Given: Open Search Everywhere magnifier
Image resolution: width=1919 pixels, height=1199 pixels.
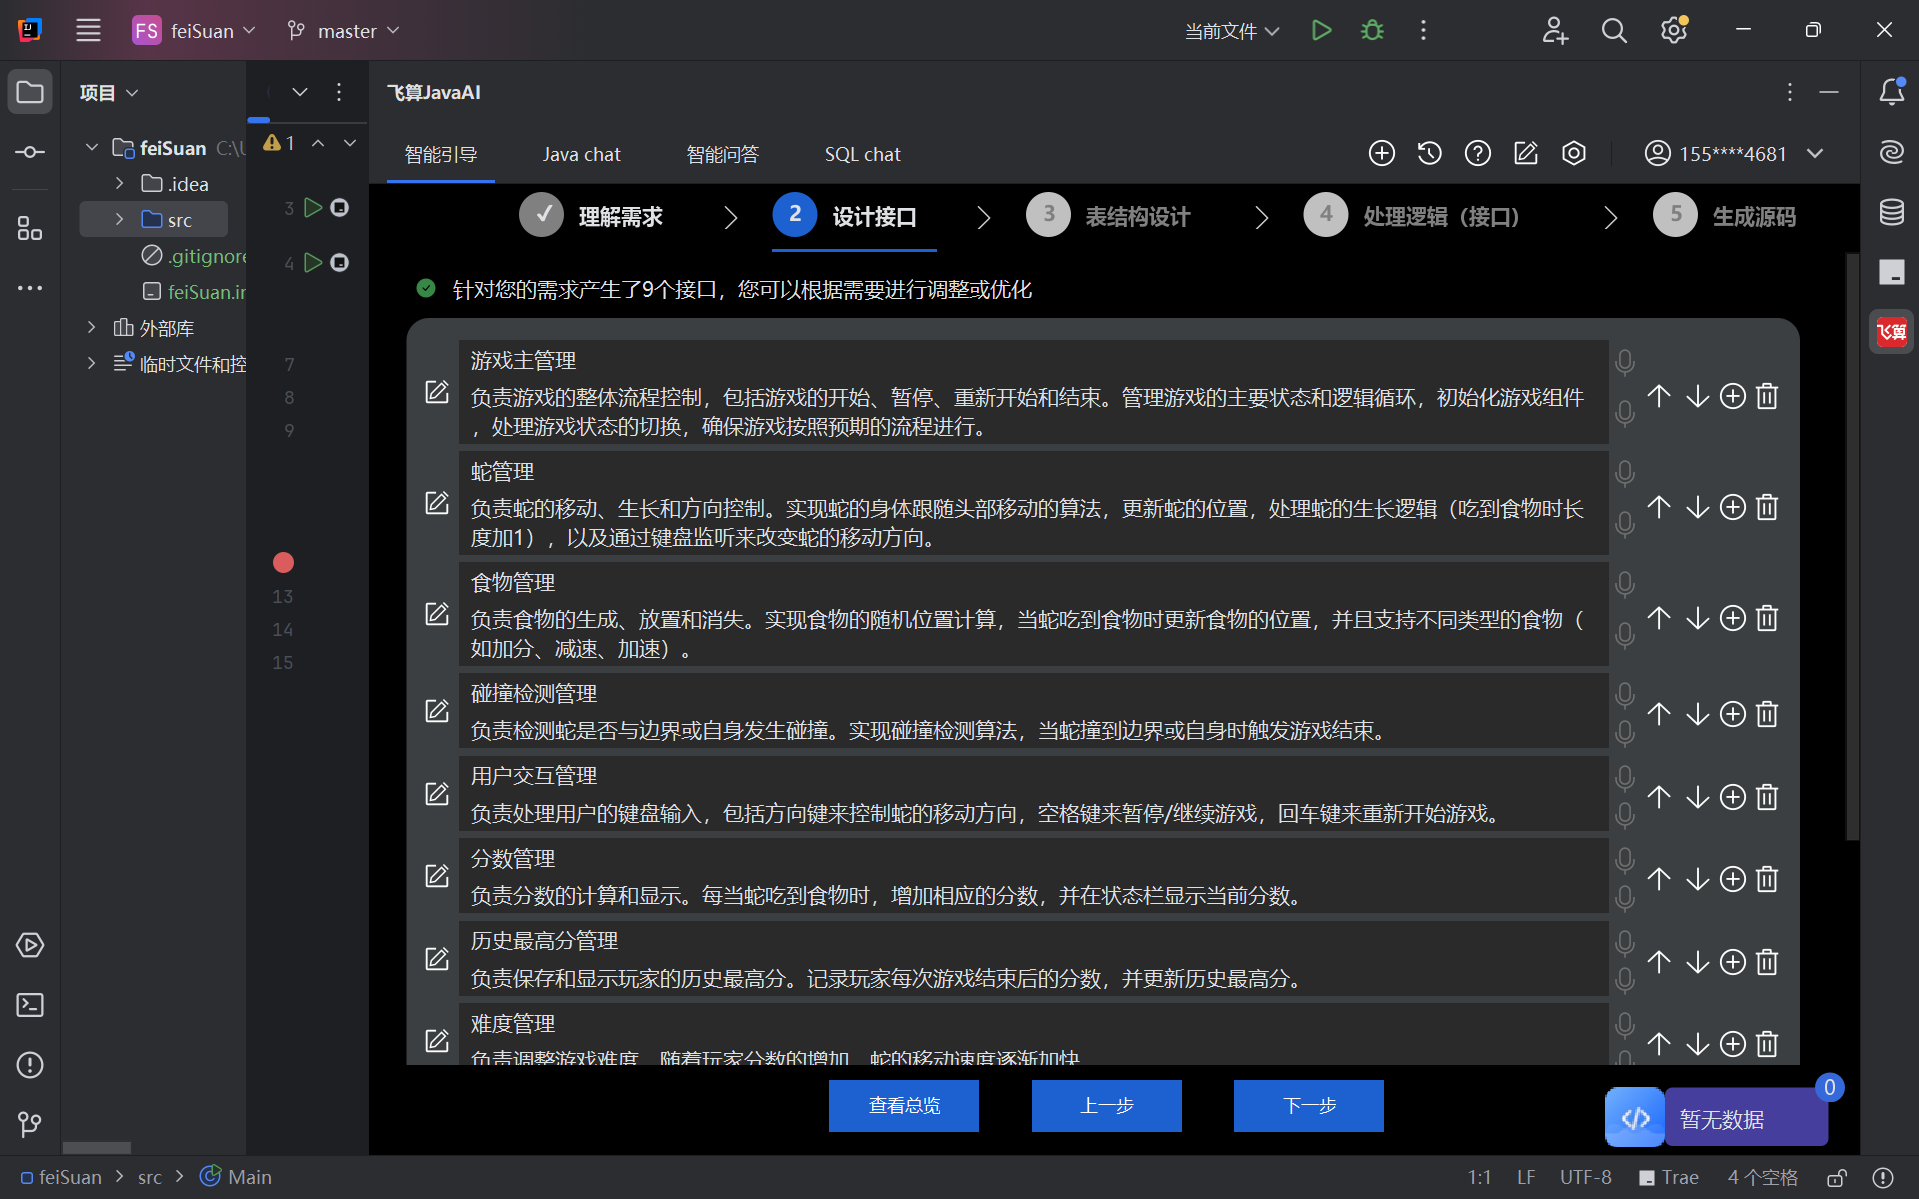Looking at the screenshot, I should click(x=1614, y=31).
